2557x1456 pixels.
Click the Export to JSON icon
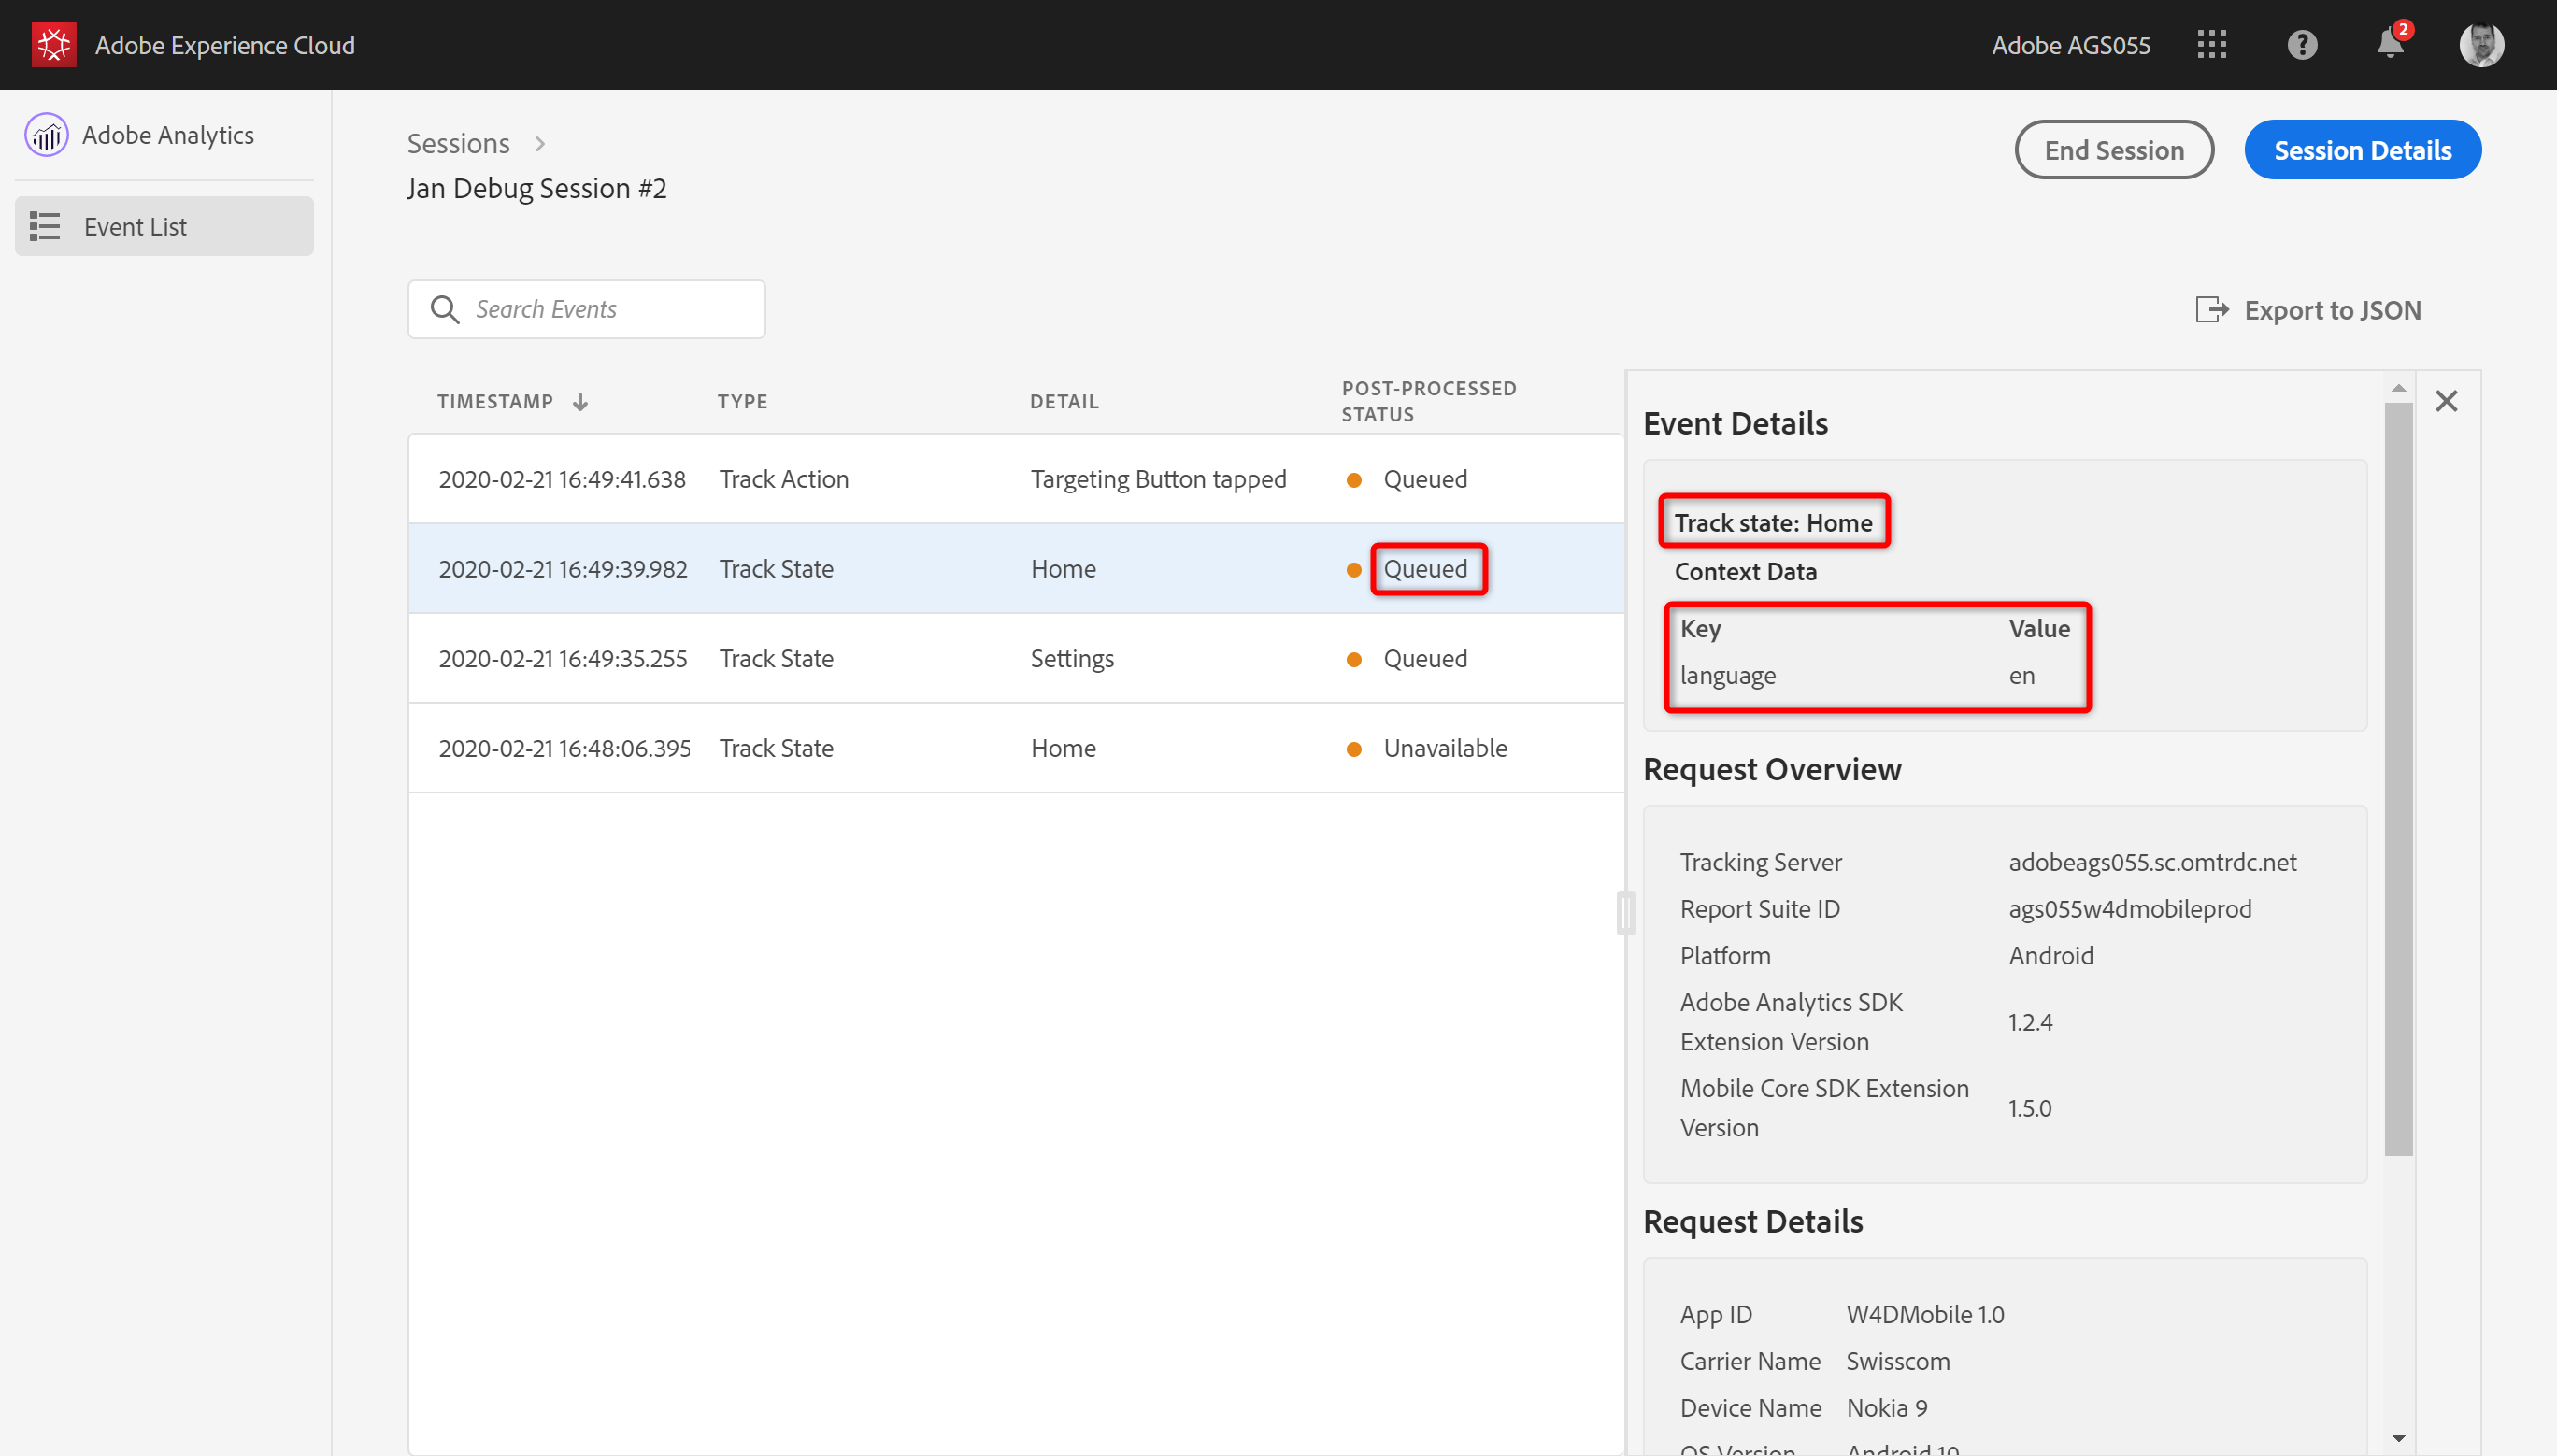pyautogui.click(x=2211, y=309)
